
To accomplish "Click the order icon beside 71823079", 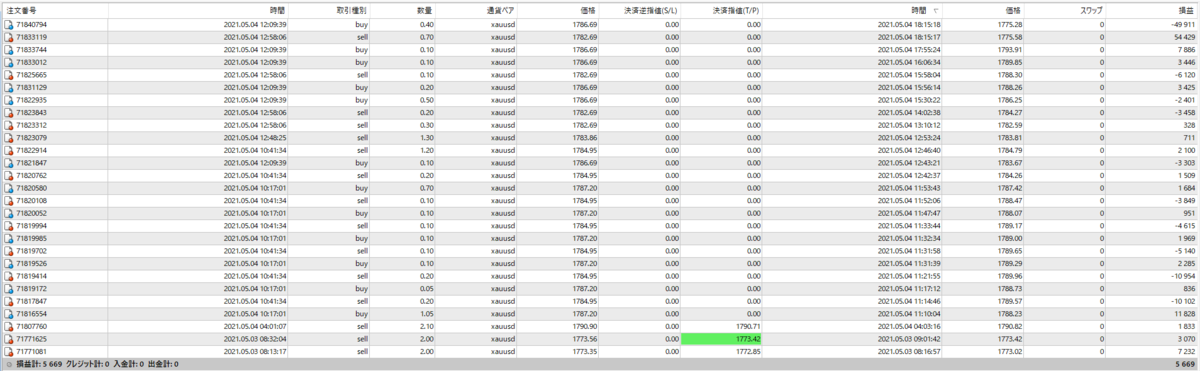I will [x=9, y=139].
